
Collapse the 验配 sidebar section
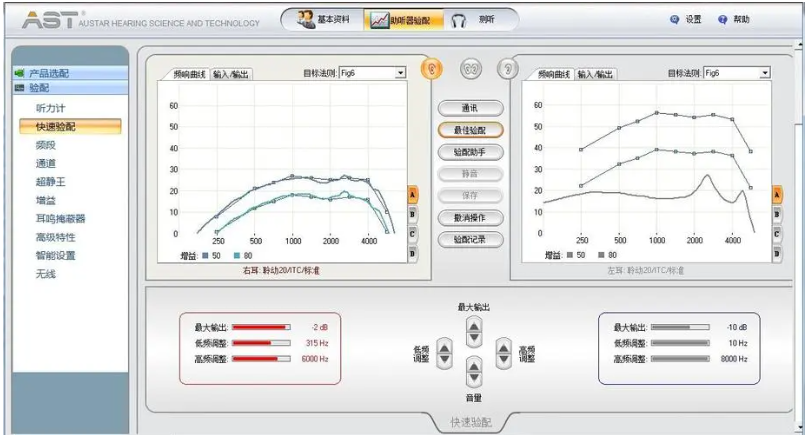pos(70,88)
